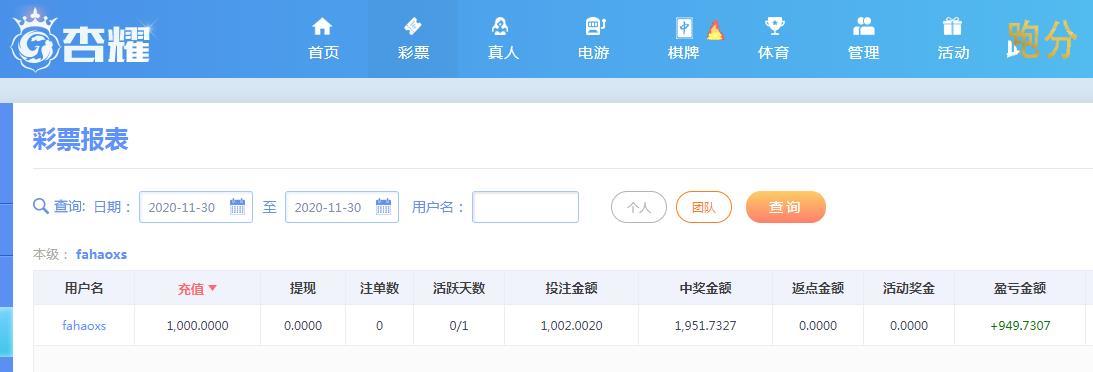Image resolution: width=1093 pixels, height=372 pixels.
Task: Click the 跑分 banner at top right
Action: click(1041, 39)
